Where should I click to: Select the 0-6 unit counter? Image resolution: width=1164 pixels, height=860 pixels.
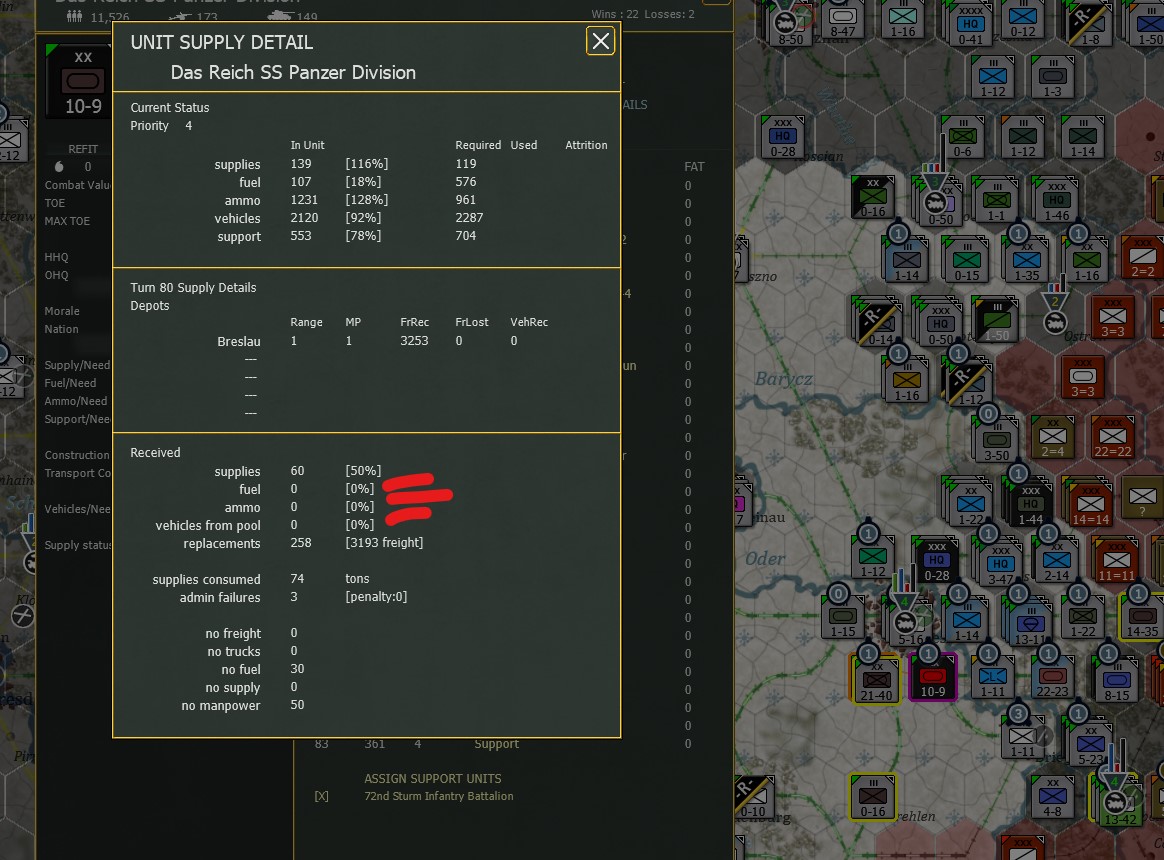click(x=962, y=138)
